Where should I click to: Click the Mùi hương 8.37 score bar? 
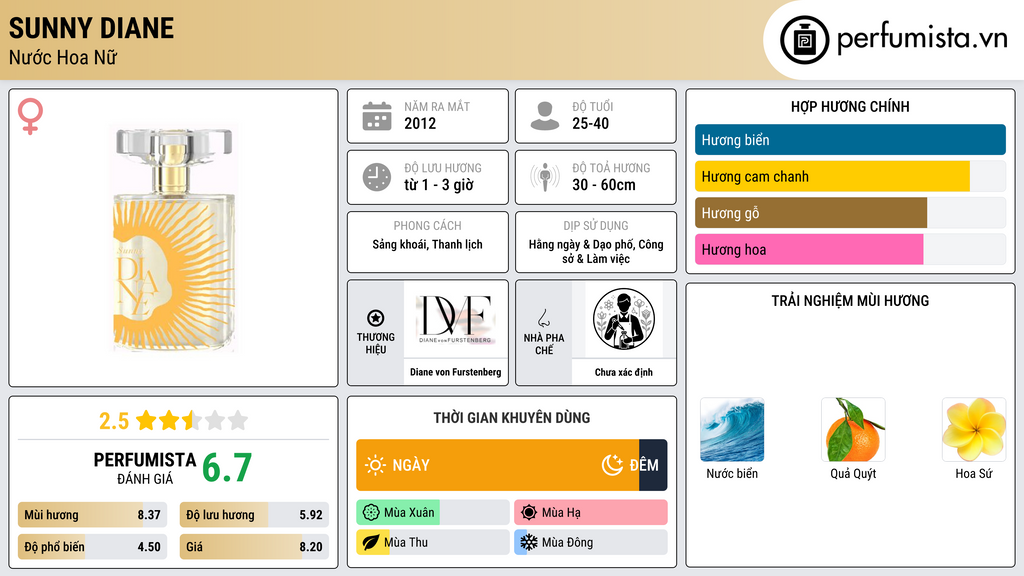pyautogui.click(x=93, y=515)
